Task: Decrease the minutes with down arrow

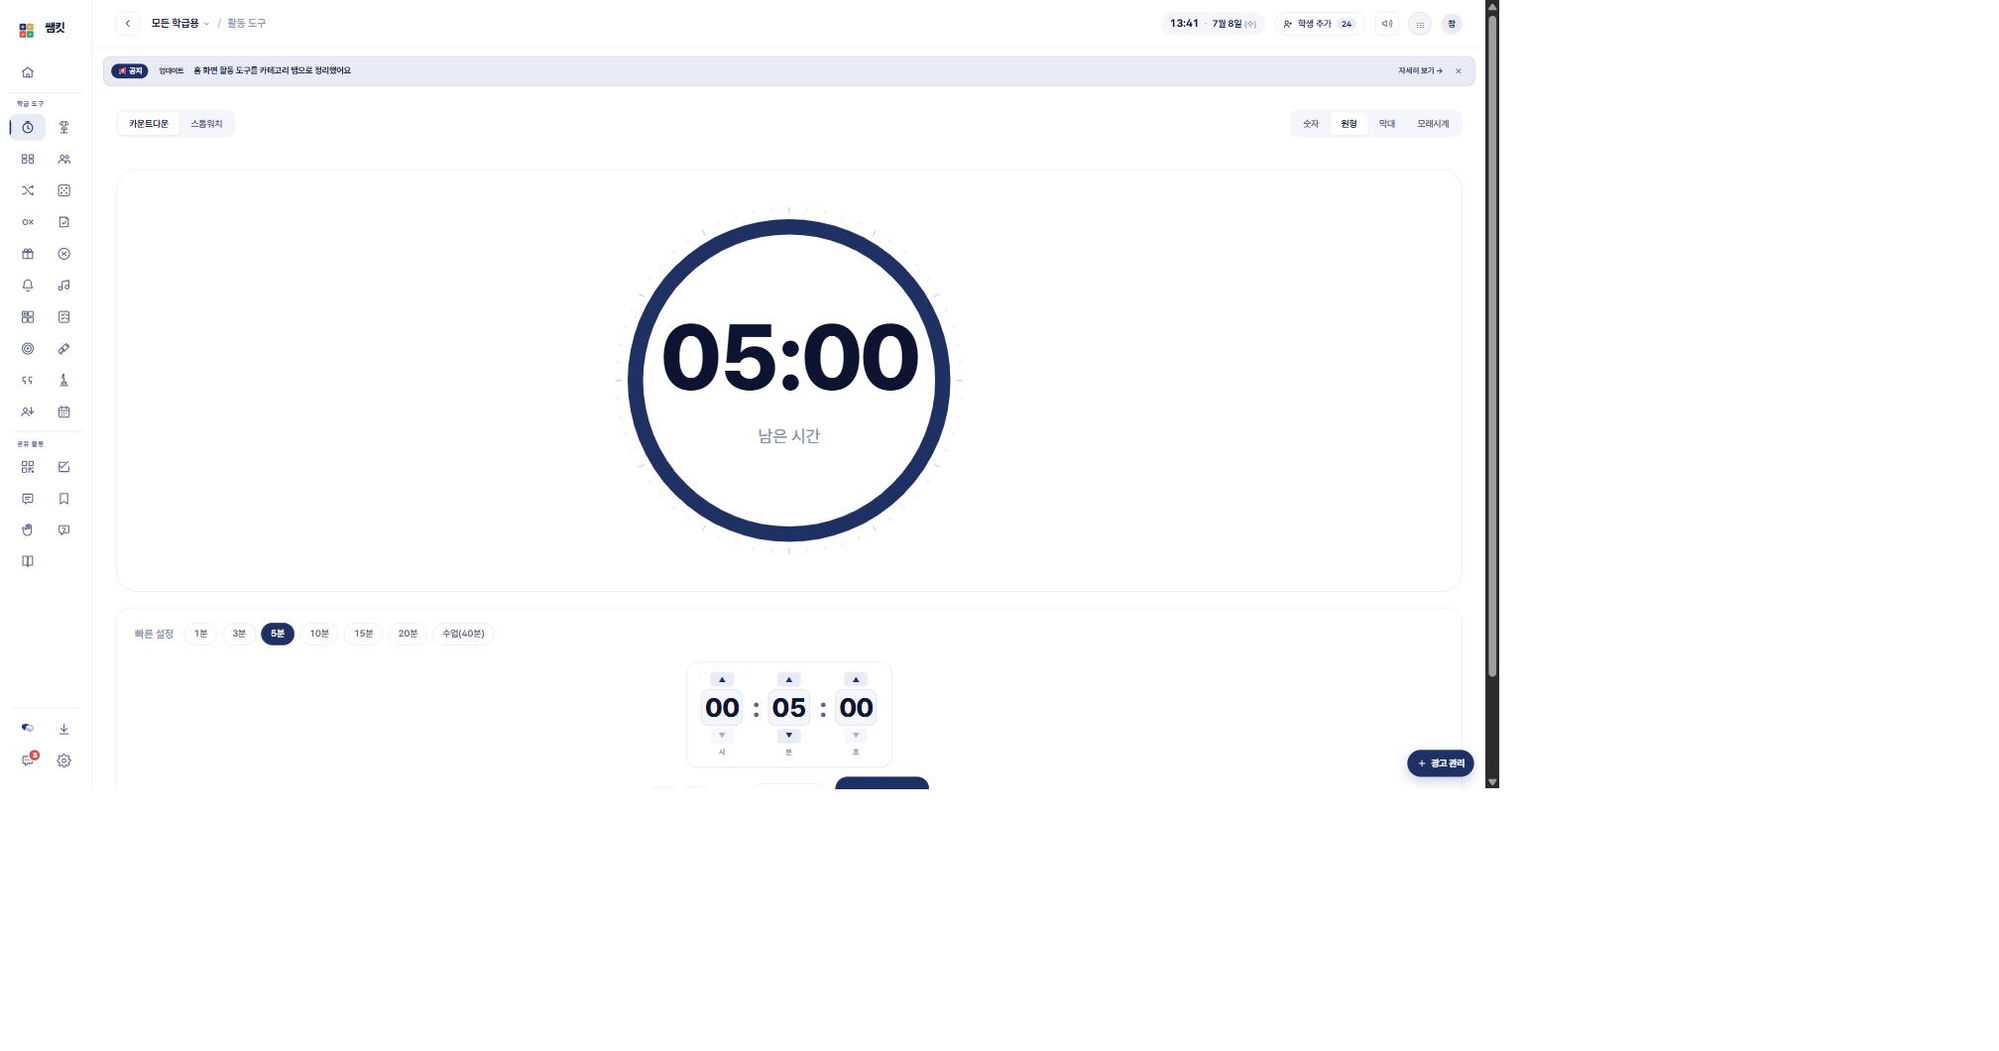Action: click(789, 736)
